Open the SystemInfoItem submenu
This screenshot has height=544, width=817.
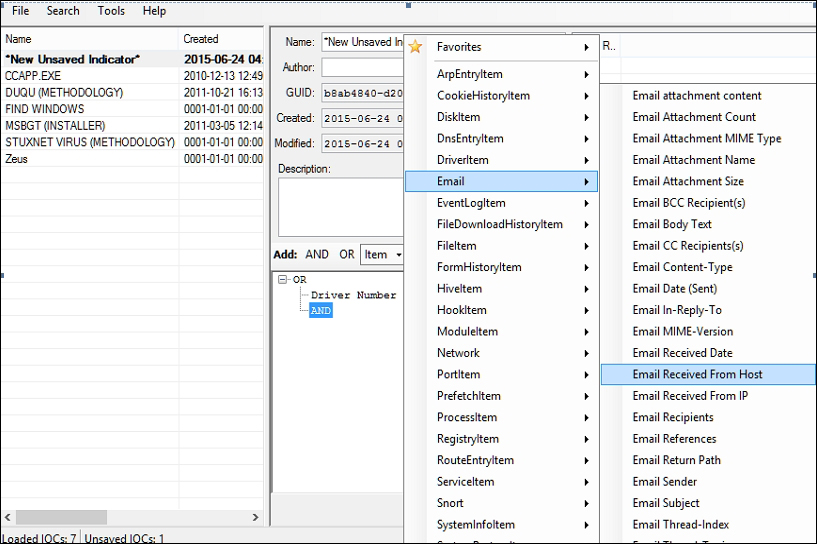pyautogui.click(x=501, y=525)
